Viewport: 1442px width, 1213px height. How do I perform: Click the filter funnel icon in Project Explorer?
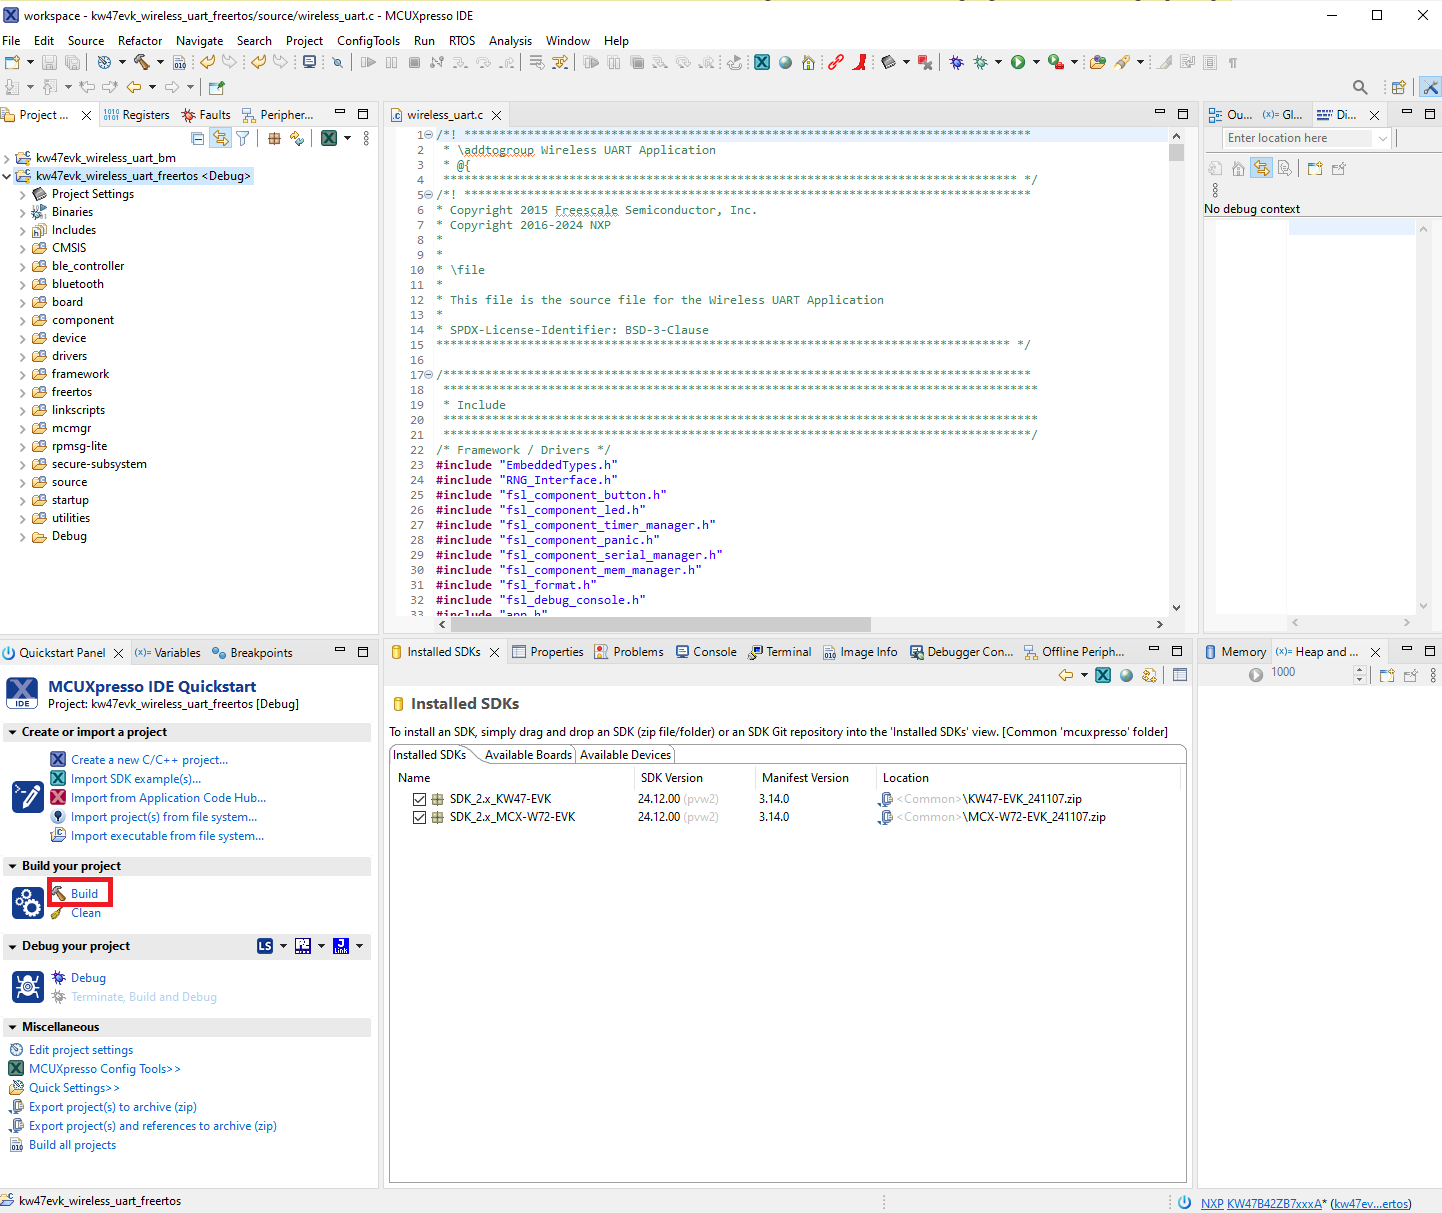(x=242, y=138)
